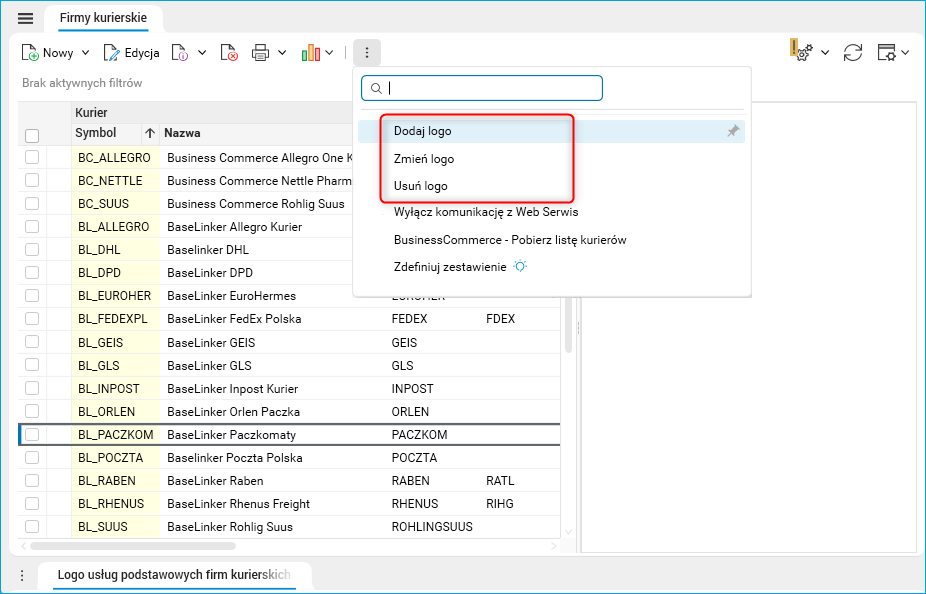Click the gears settings icon with warning

point(802,52)
